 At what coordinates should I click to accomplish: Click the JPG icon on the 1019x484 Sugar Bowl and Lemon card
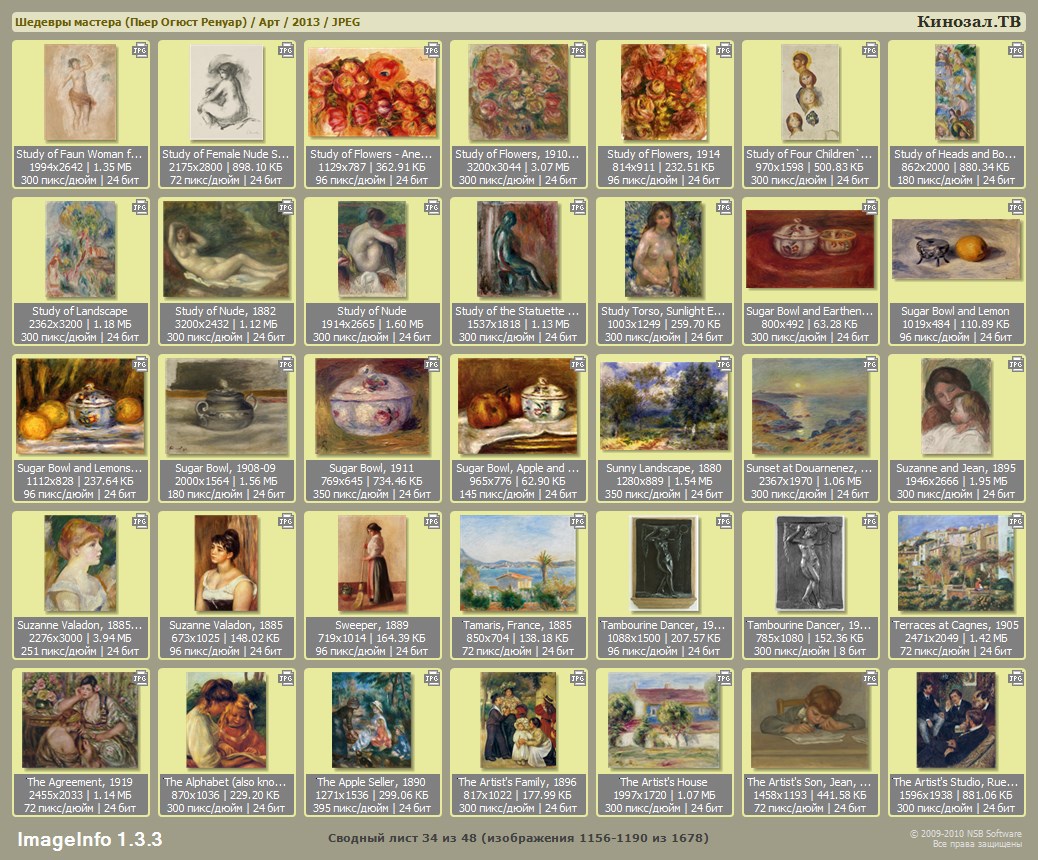tap(1015, 208)
